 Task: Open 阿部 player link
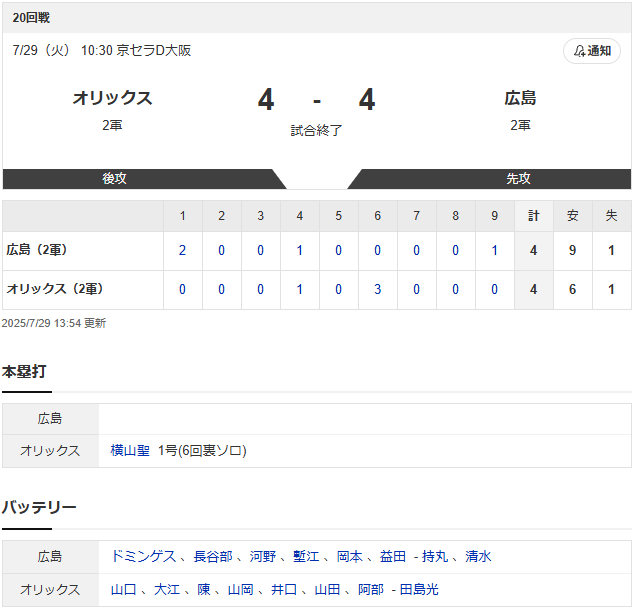click(371, 589)
